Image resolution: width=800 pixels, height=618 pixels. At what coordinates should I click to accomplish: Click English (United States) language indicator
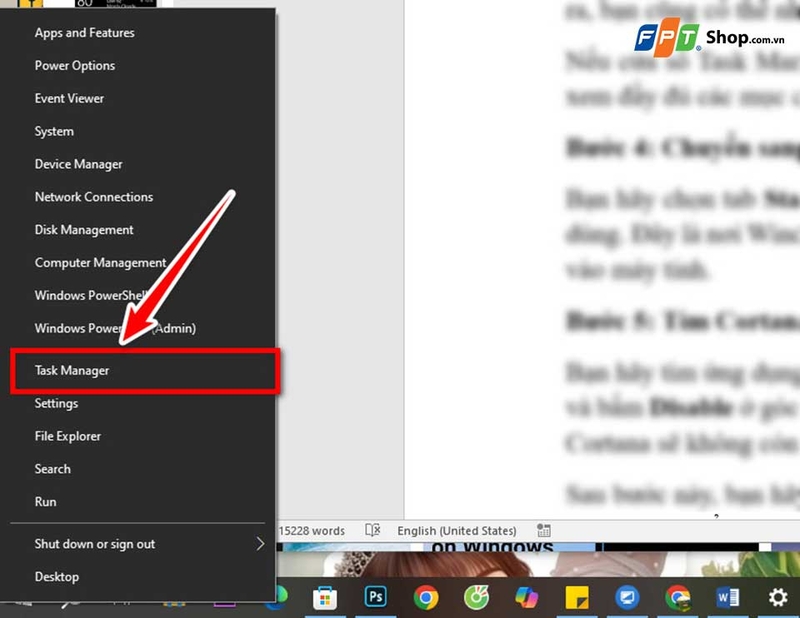pos(457,531)
